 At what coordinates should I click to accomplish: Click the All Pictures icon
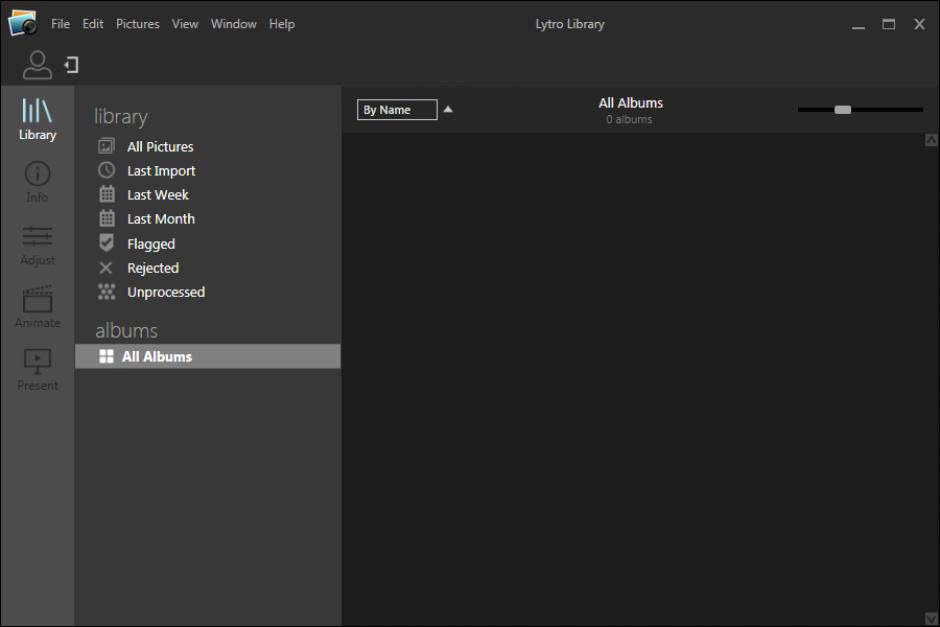click(106, 146)
